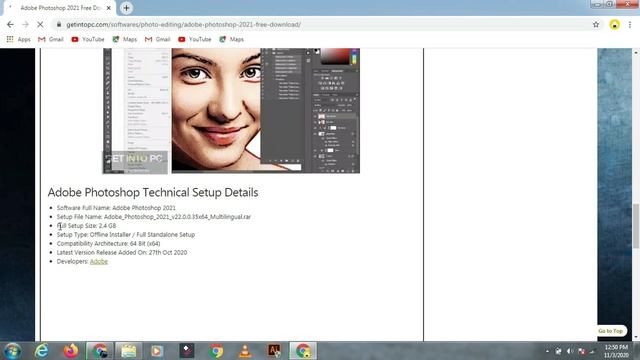Click the Adobe Photoshop Technical Setup Details heading
The height and width of the screenshot is (360, 640).
[x=153, y=192]
